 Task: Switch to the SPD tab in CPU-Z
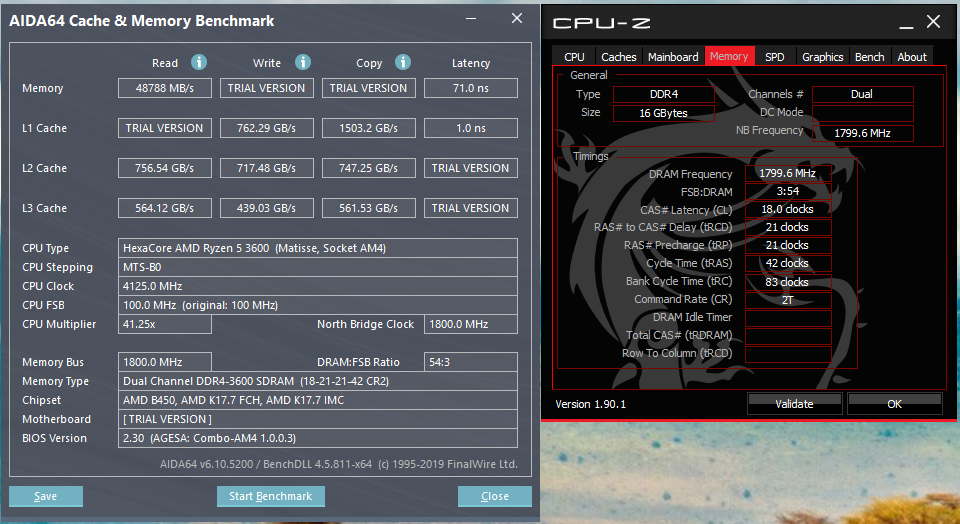(774, 56)
